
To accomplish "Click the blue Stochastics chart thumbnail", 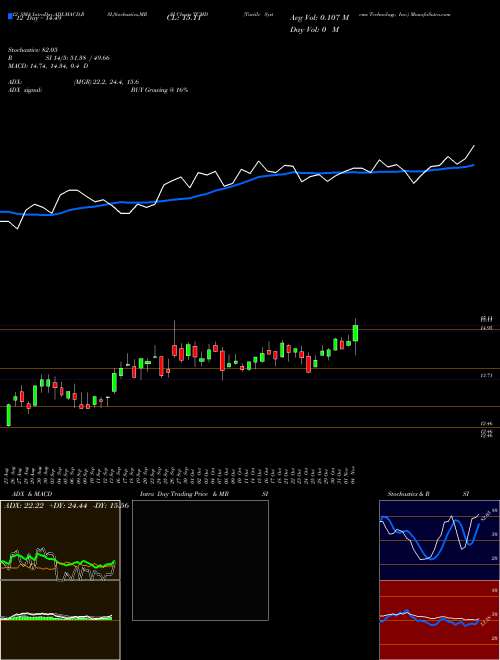I will coord(439,540).
